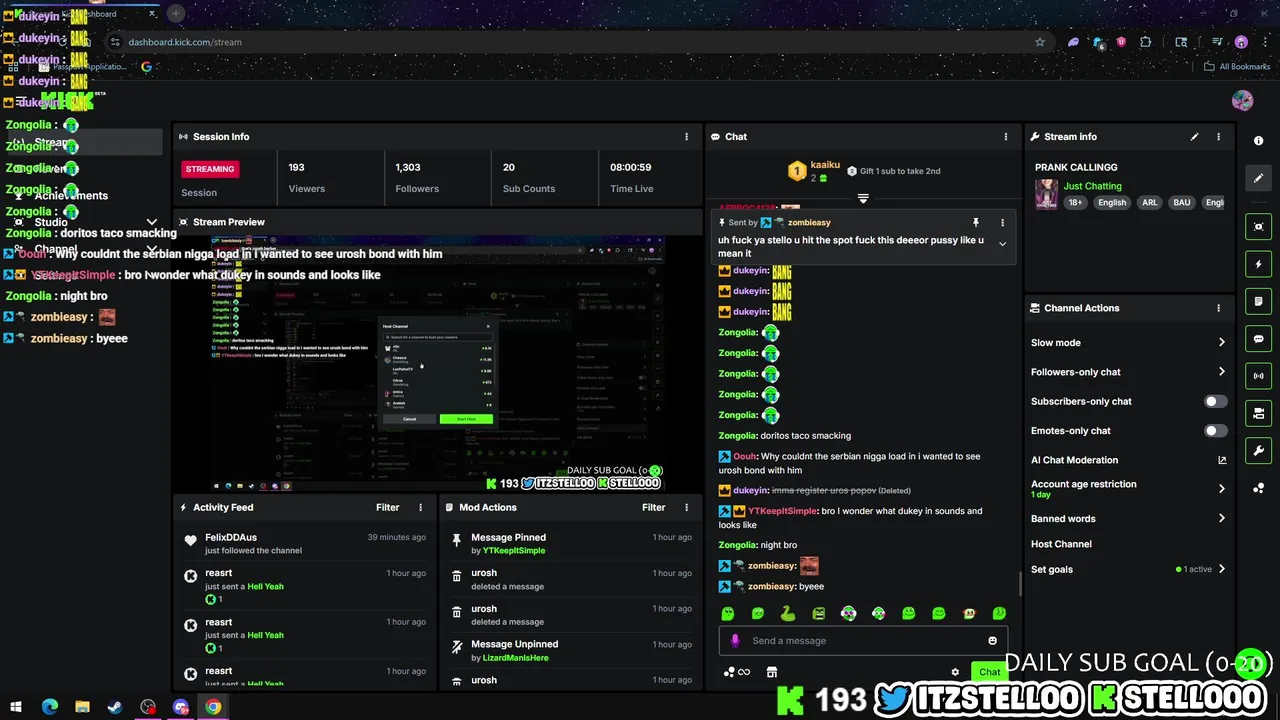Open the shop storefront icon below chat
This screenshot has width=1280, height=720.
point(771,672)
